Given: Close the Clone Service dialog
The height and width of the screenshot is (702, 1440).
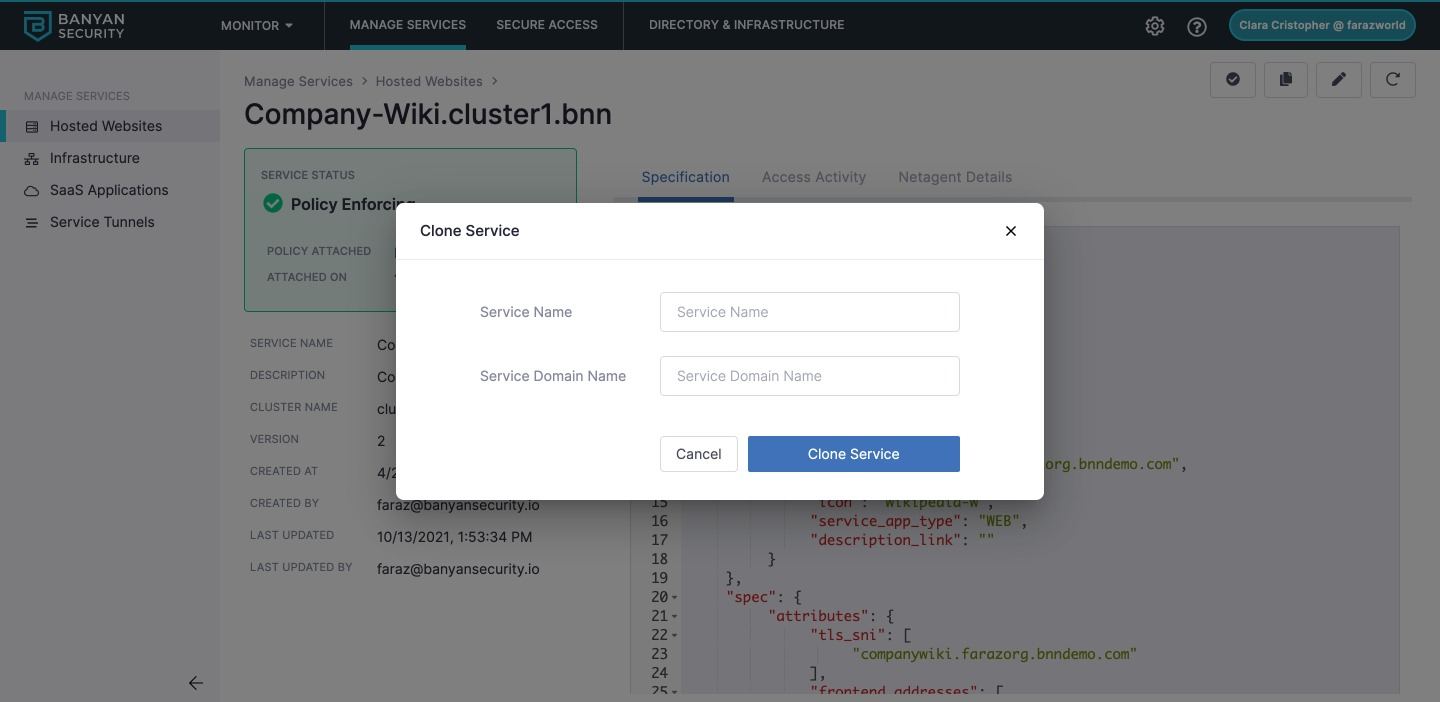Looking at the screenshot, I should (1011, 231).
